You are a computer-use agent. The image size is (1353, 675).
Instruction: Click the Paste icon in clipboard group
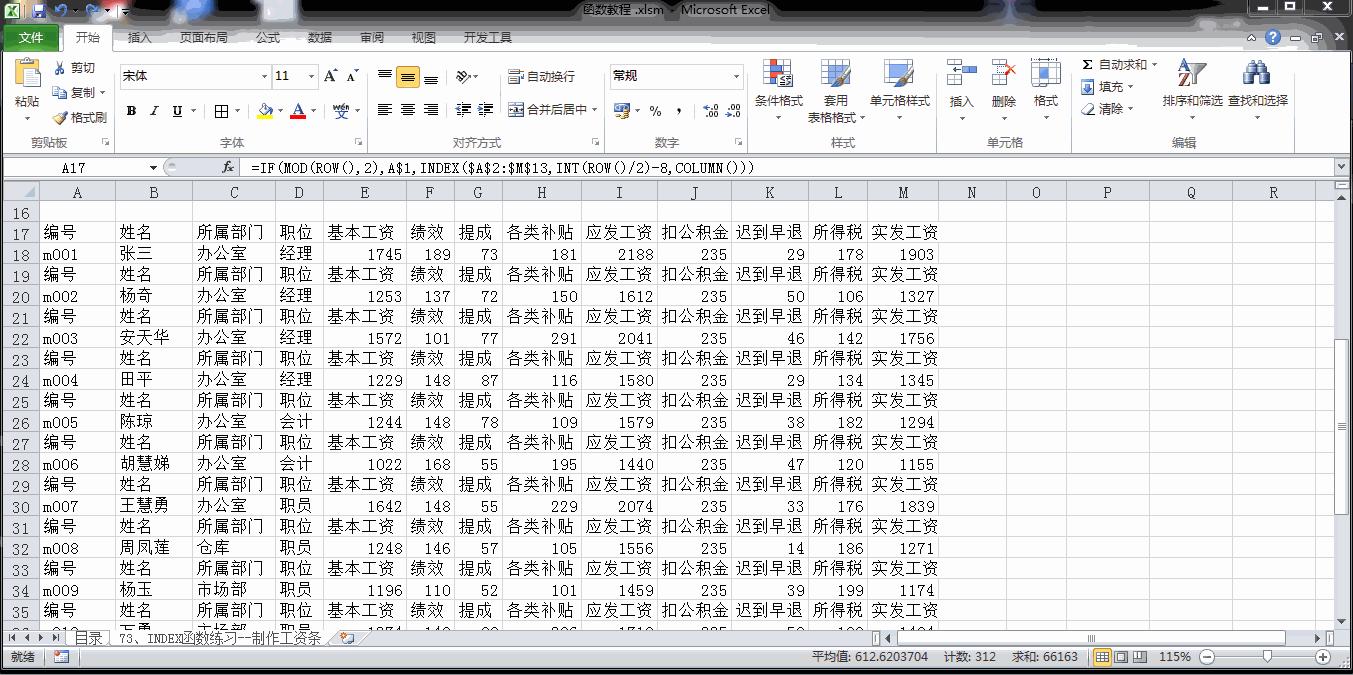tap(27, 75)
